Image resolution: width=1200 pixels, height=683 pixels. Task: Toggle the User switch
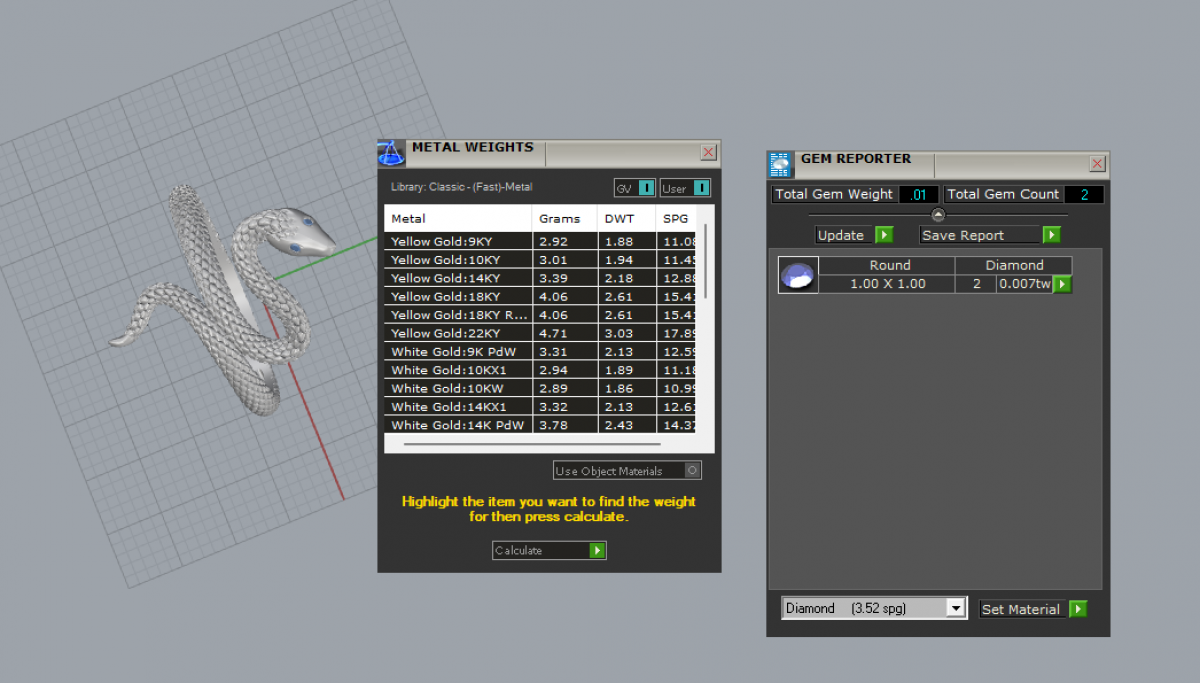pyautogui.click(x=701, y=188)
